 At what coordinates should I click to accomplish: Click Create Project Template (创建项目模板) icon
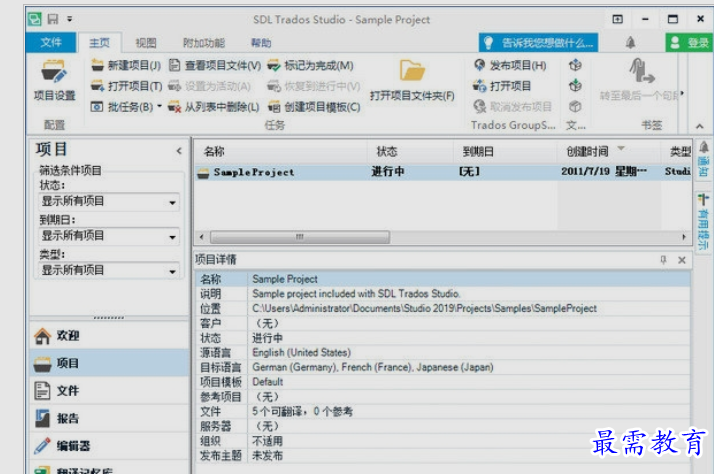tap(274, 107)
